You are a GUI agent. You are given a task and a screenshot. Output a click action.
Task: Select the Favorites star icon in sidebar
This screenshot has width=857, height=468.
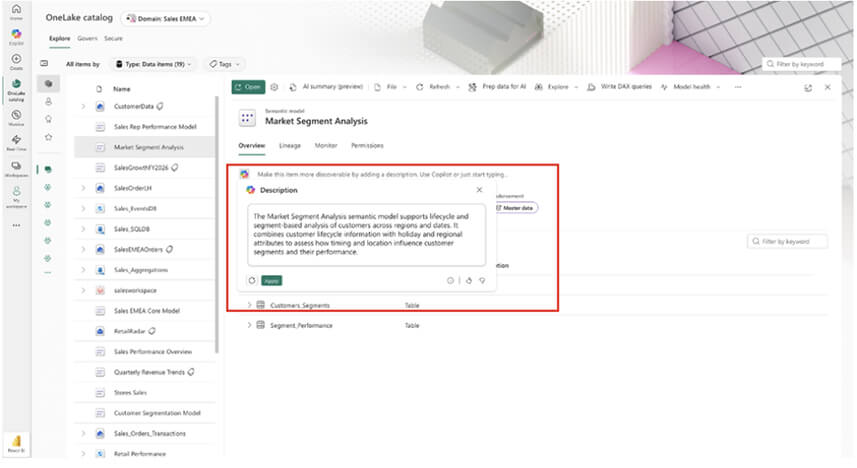[48, 137]
